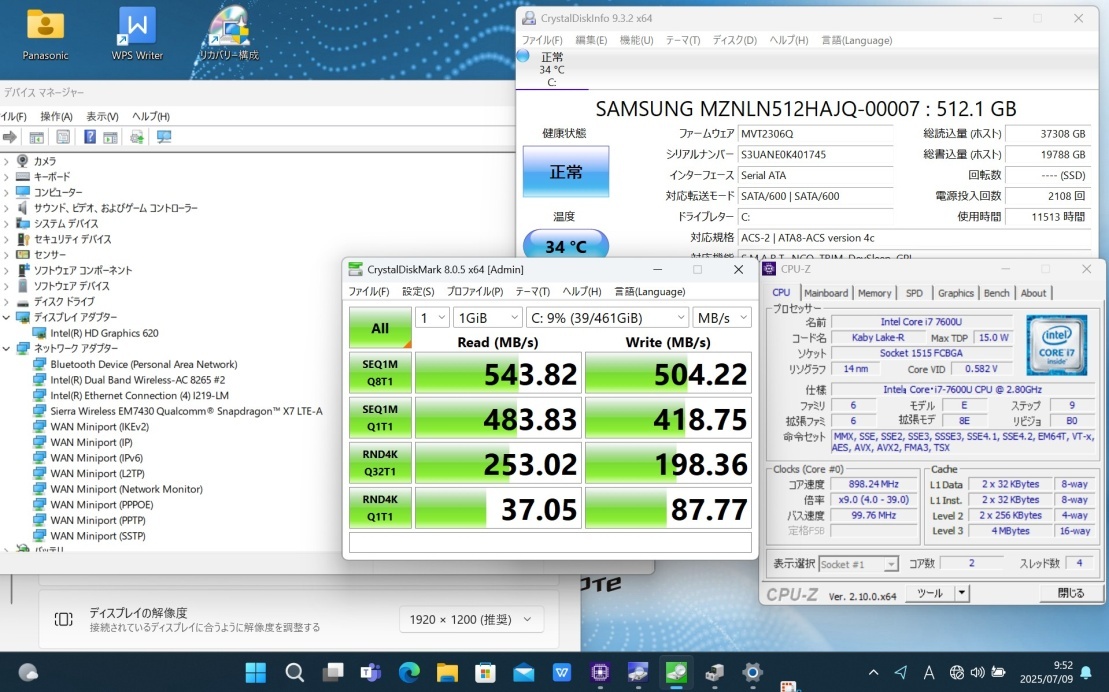Launch Microsoft Teams from taskbar

pyautogui.click(x=371, y=672)
